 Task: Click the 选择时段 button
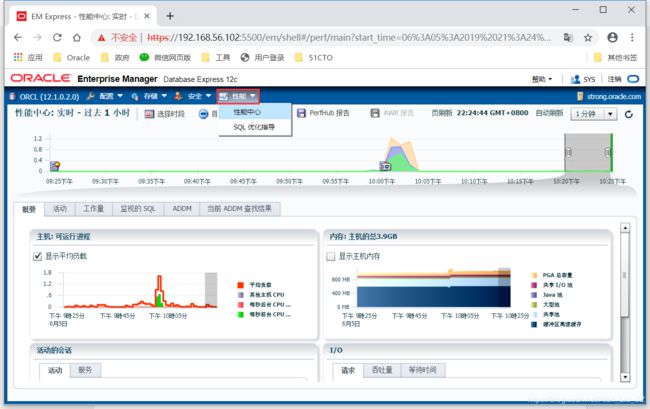coord(165,114)
